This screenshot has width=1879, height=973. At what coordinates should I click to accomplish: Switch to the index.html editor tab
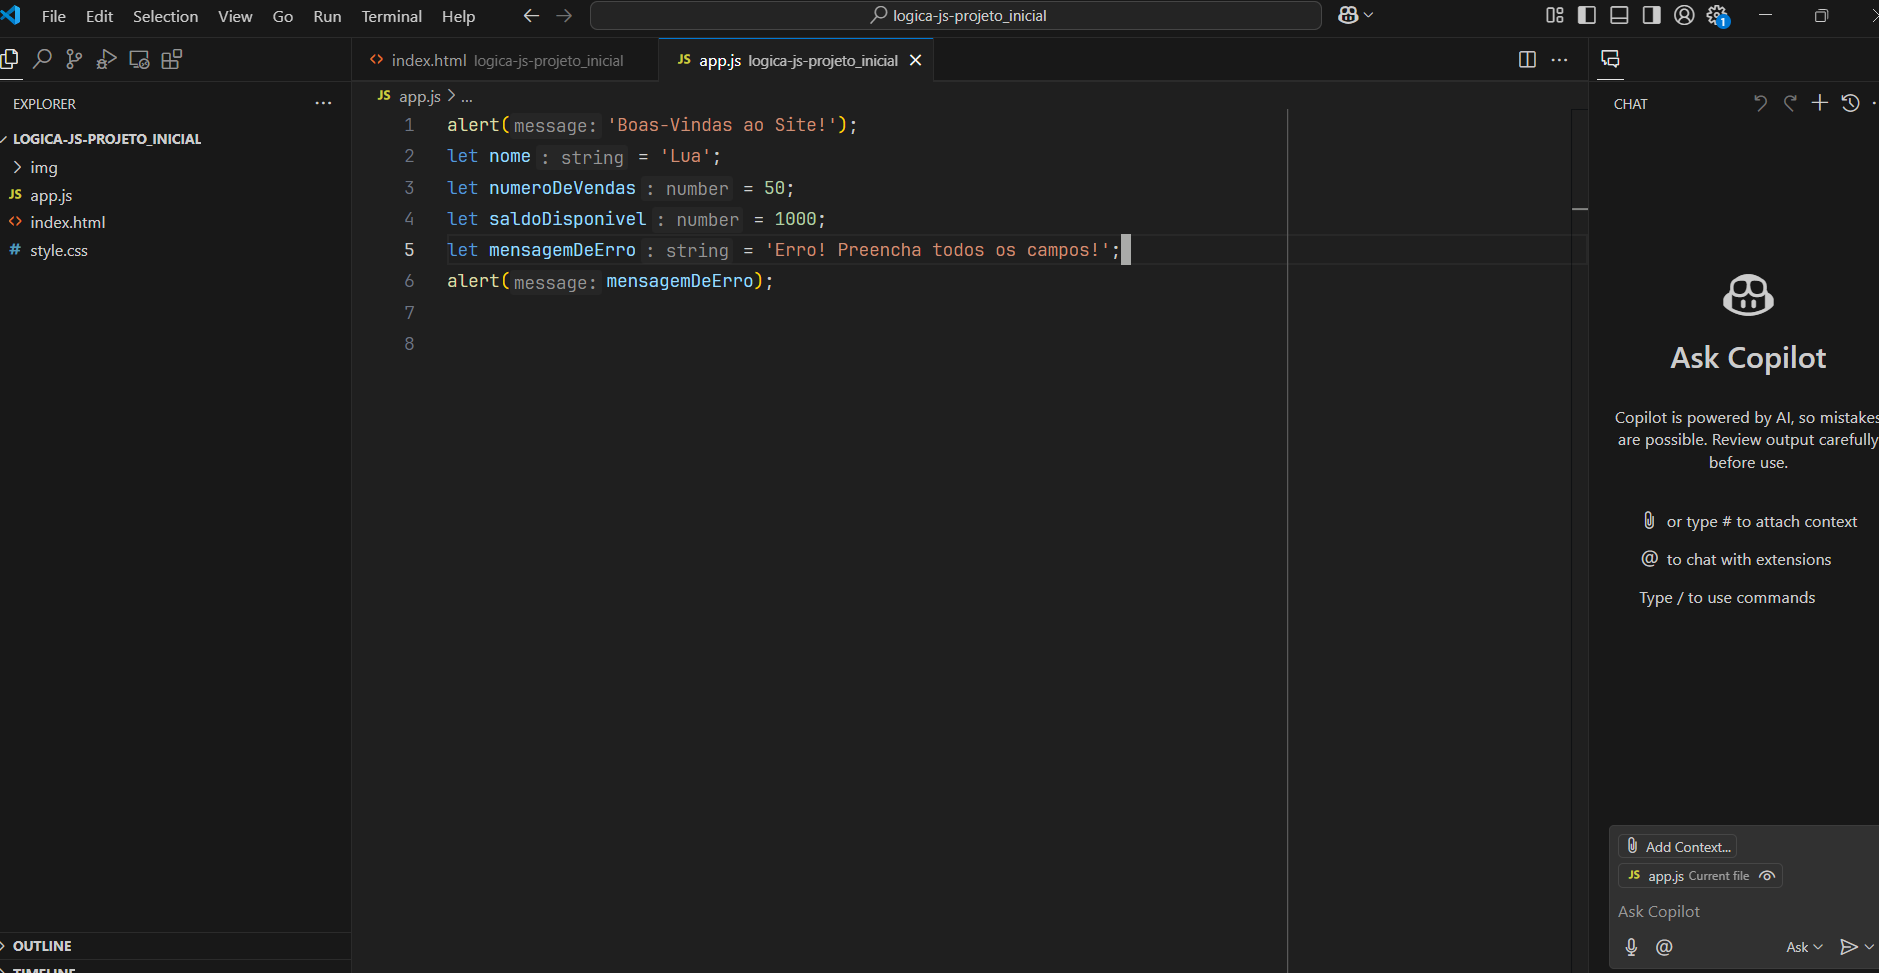click(x=506, y=60)
